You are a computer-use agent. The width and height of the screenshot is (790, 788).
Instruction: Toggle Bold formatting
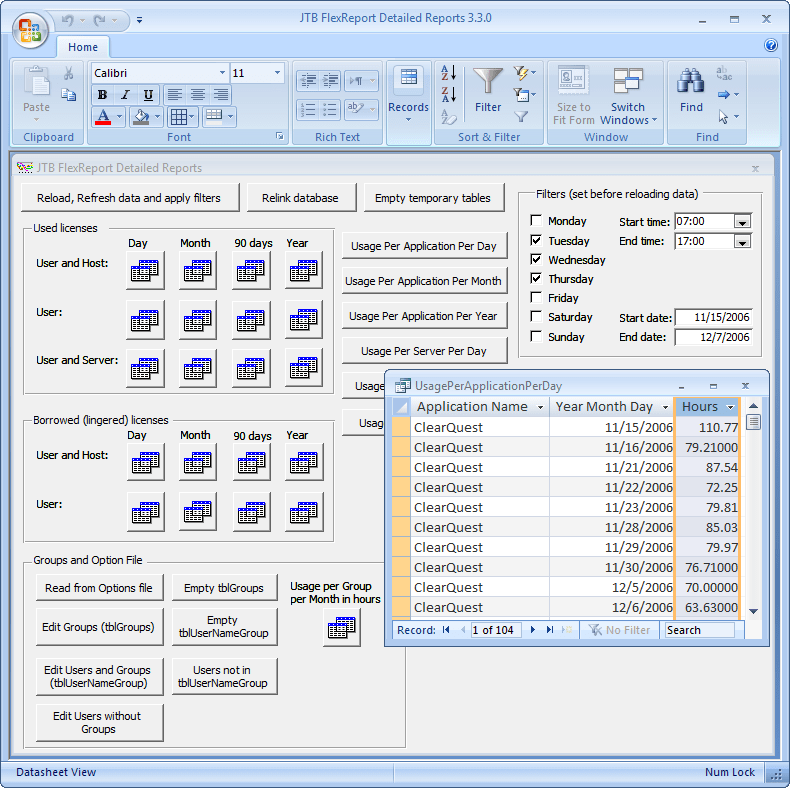point(102,95)
